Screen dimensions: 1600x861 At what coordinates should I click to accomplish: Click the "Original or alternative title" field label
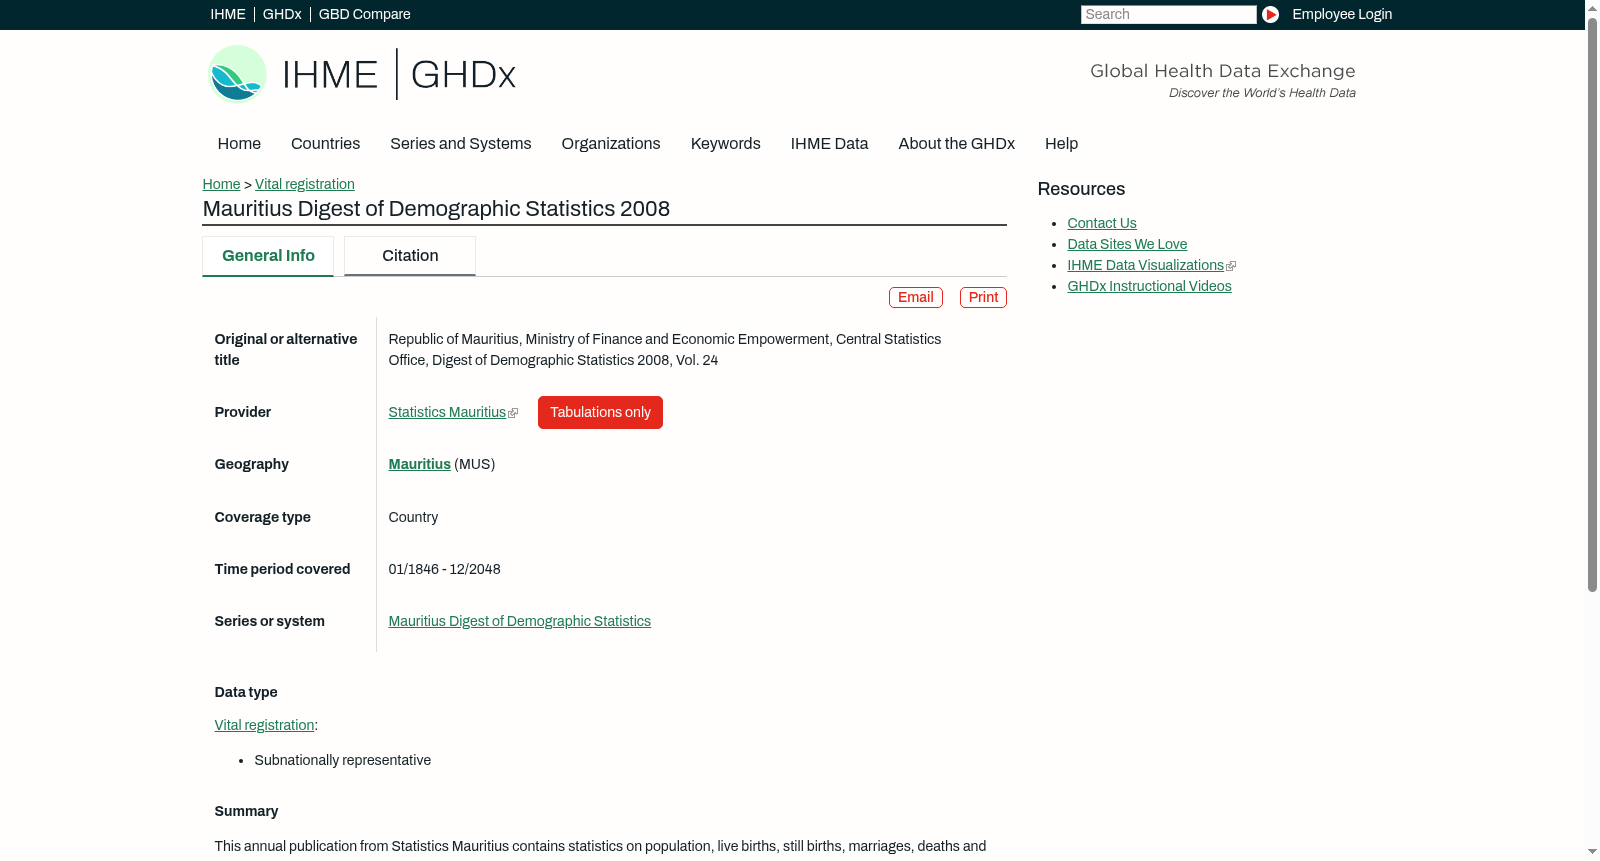click(x=286, y=349)
